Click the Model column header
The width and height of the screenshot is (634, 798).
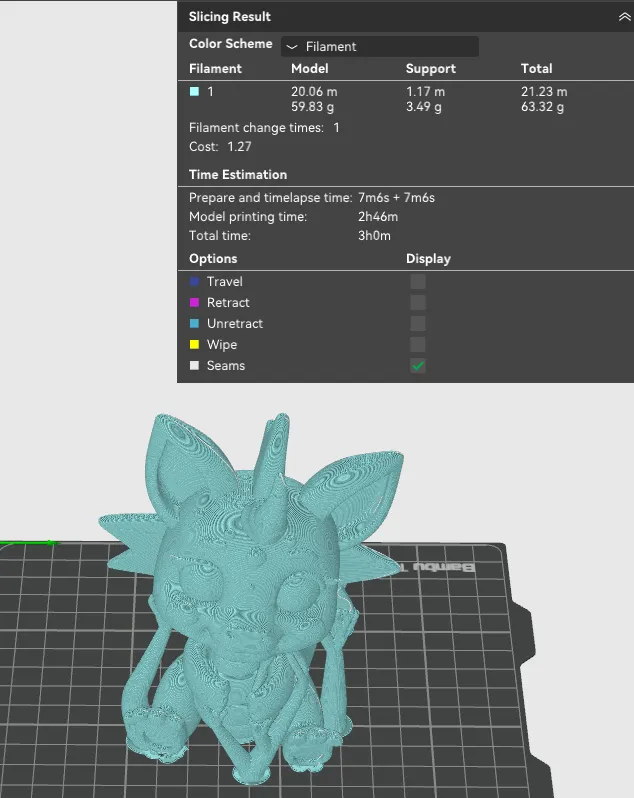(309, 69)
